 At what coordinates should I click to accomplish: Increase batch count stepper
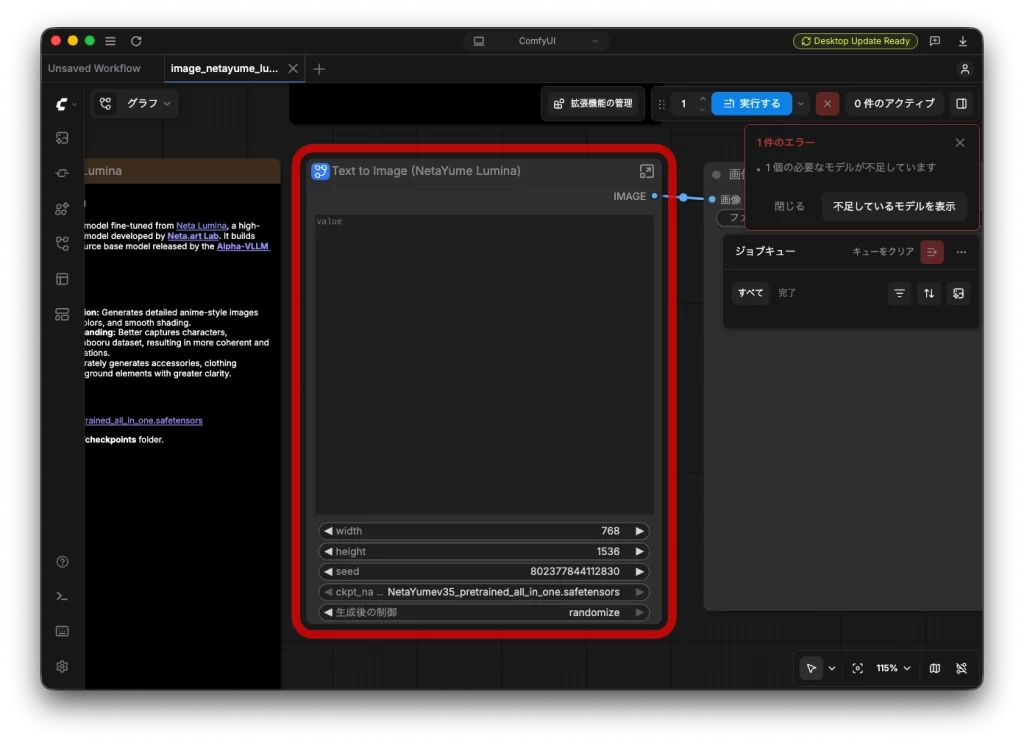(x=703, y=99)
